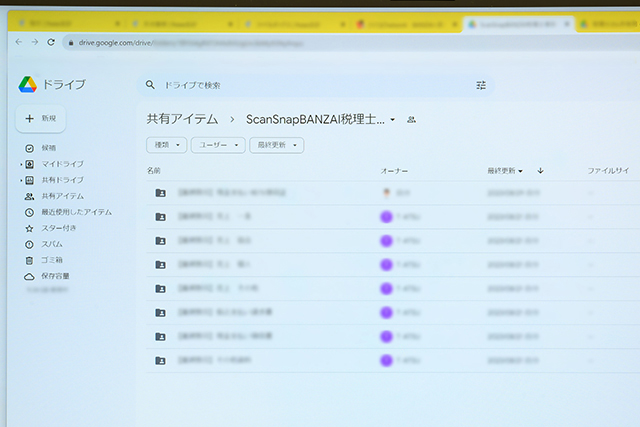This screenshot has height=427, width=640.
Task: Click 共有アイテム in the breadcrumb
Action: (182, 119)
